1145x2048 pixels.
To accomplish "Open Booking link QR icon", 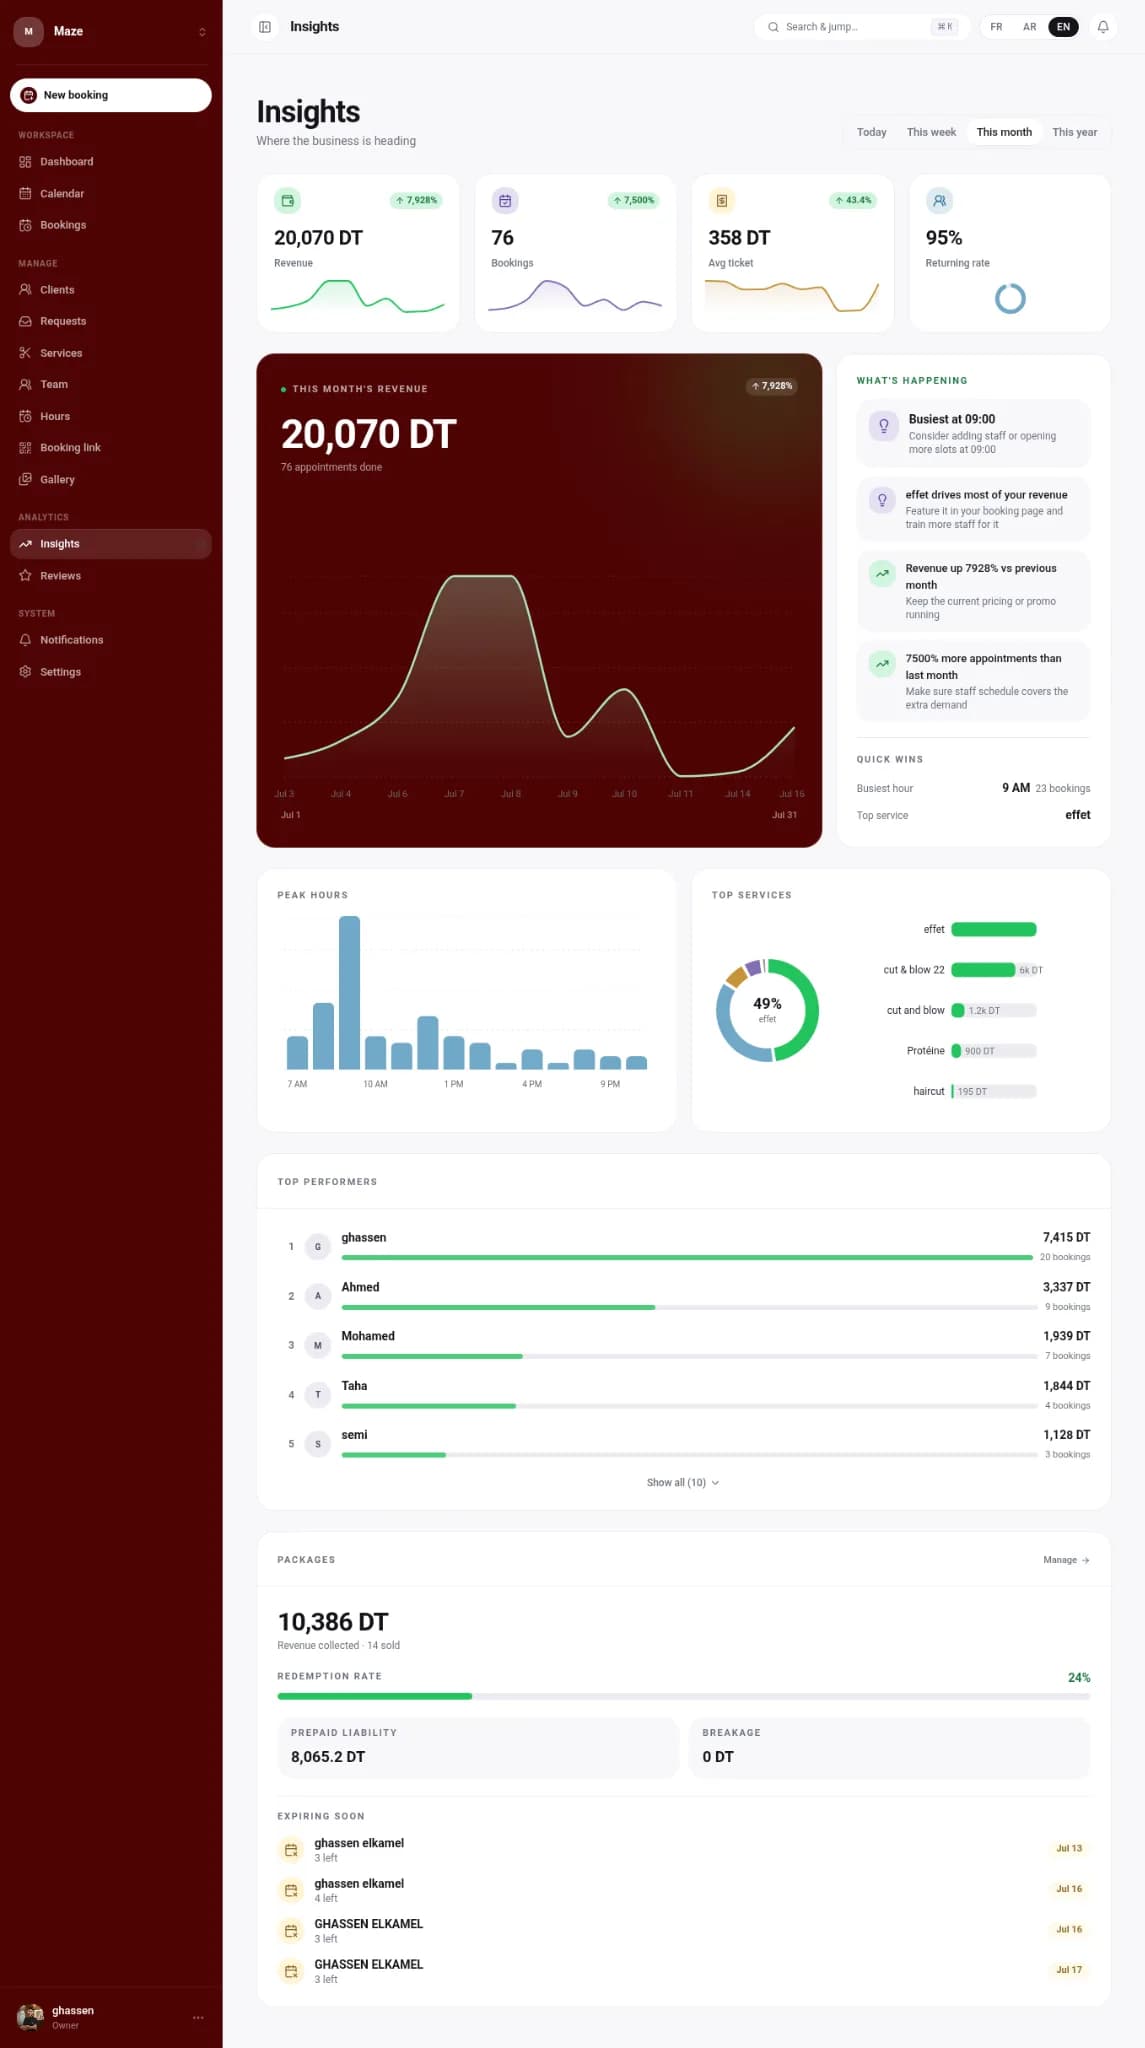I will [x=25, y=448].
